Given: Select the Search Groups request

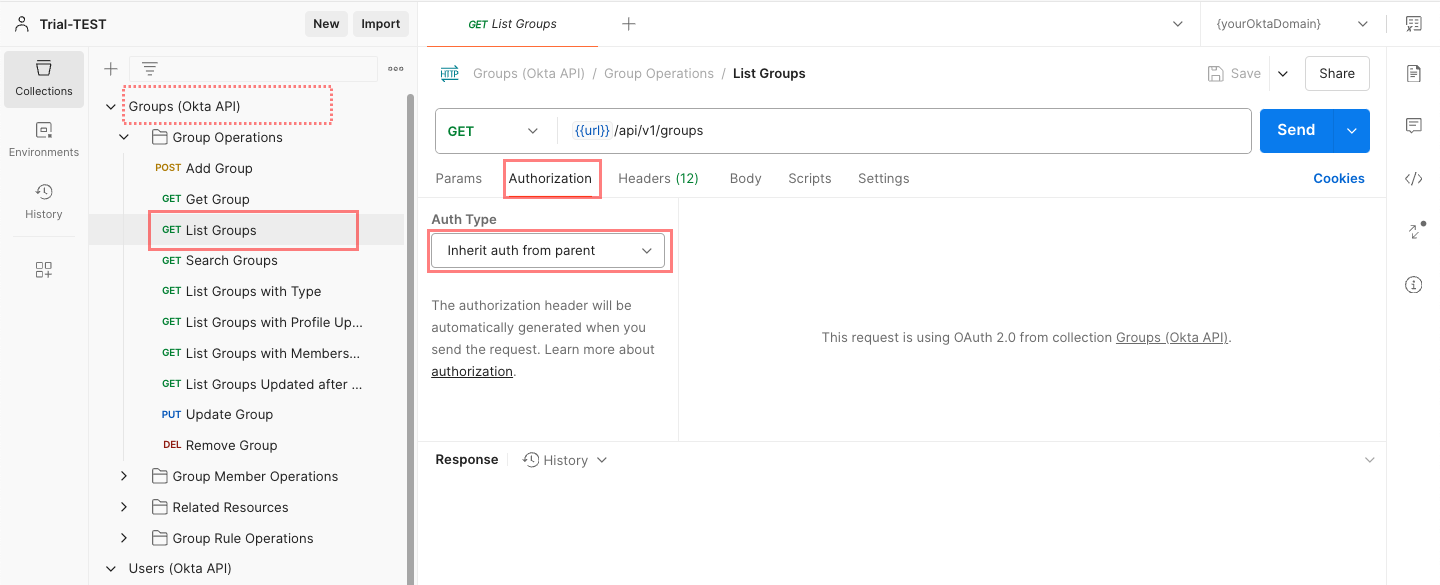Looking at the screenshot, I should 231,261.
